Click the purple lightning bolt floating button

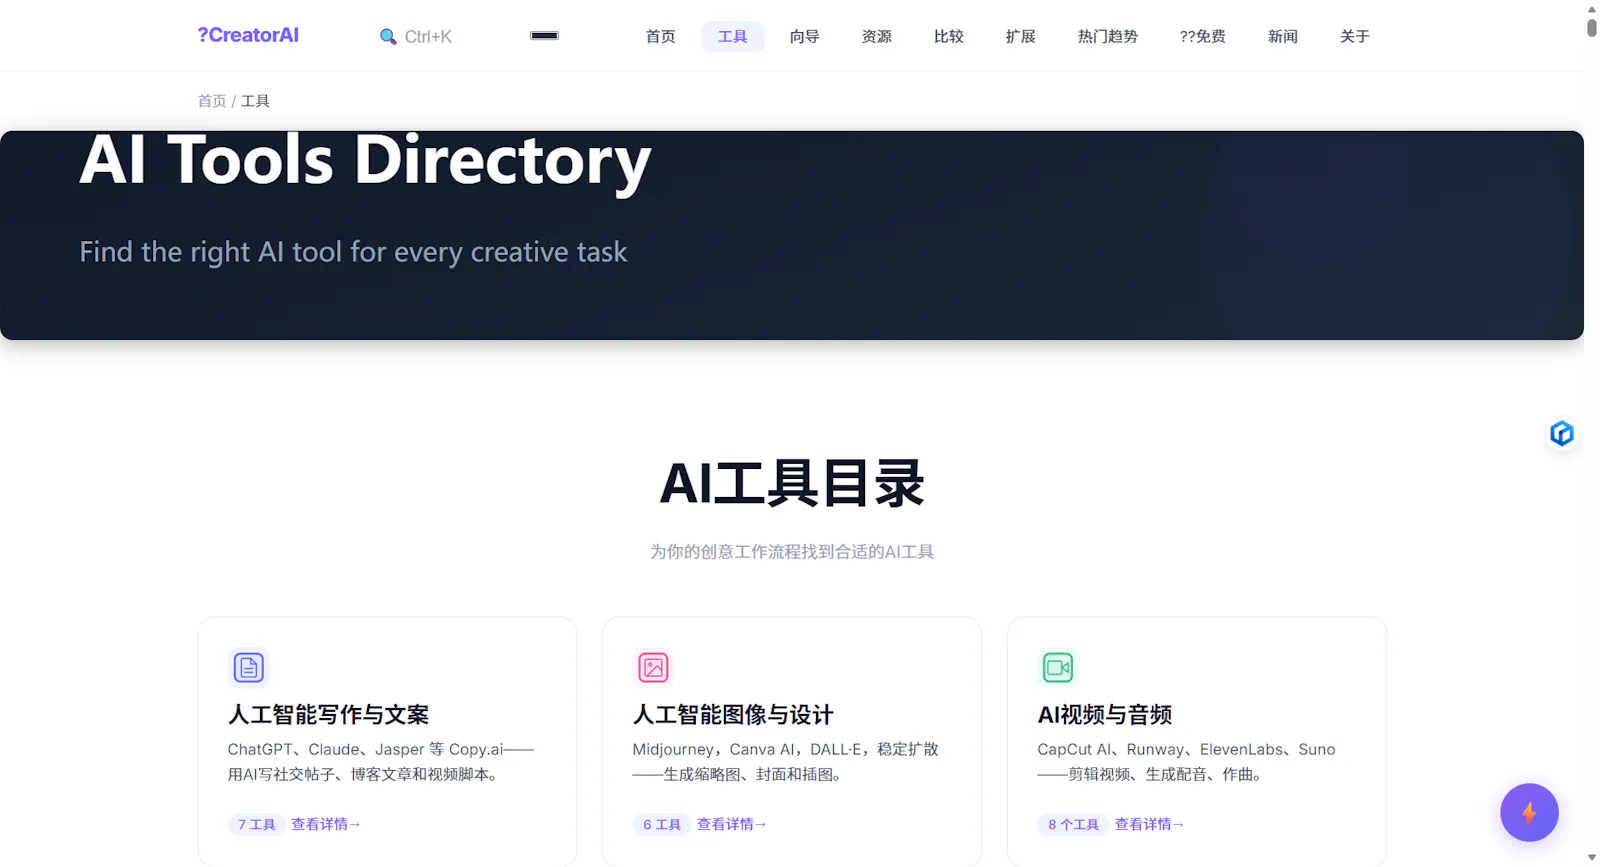click(x=1529, y=812)
